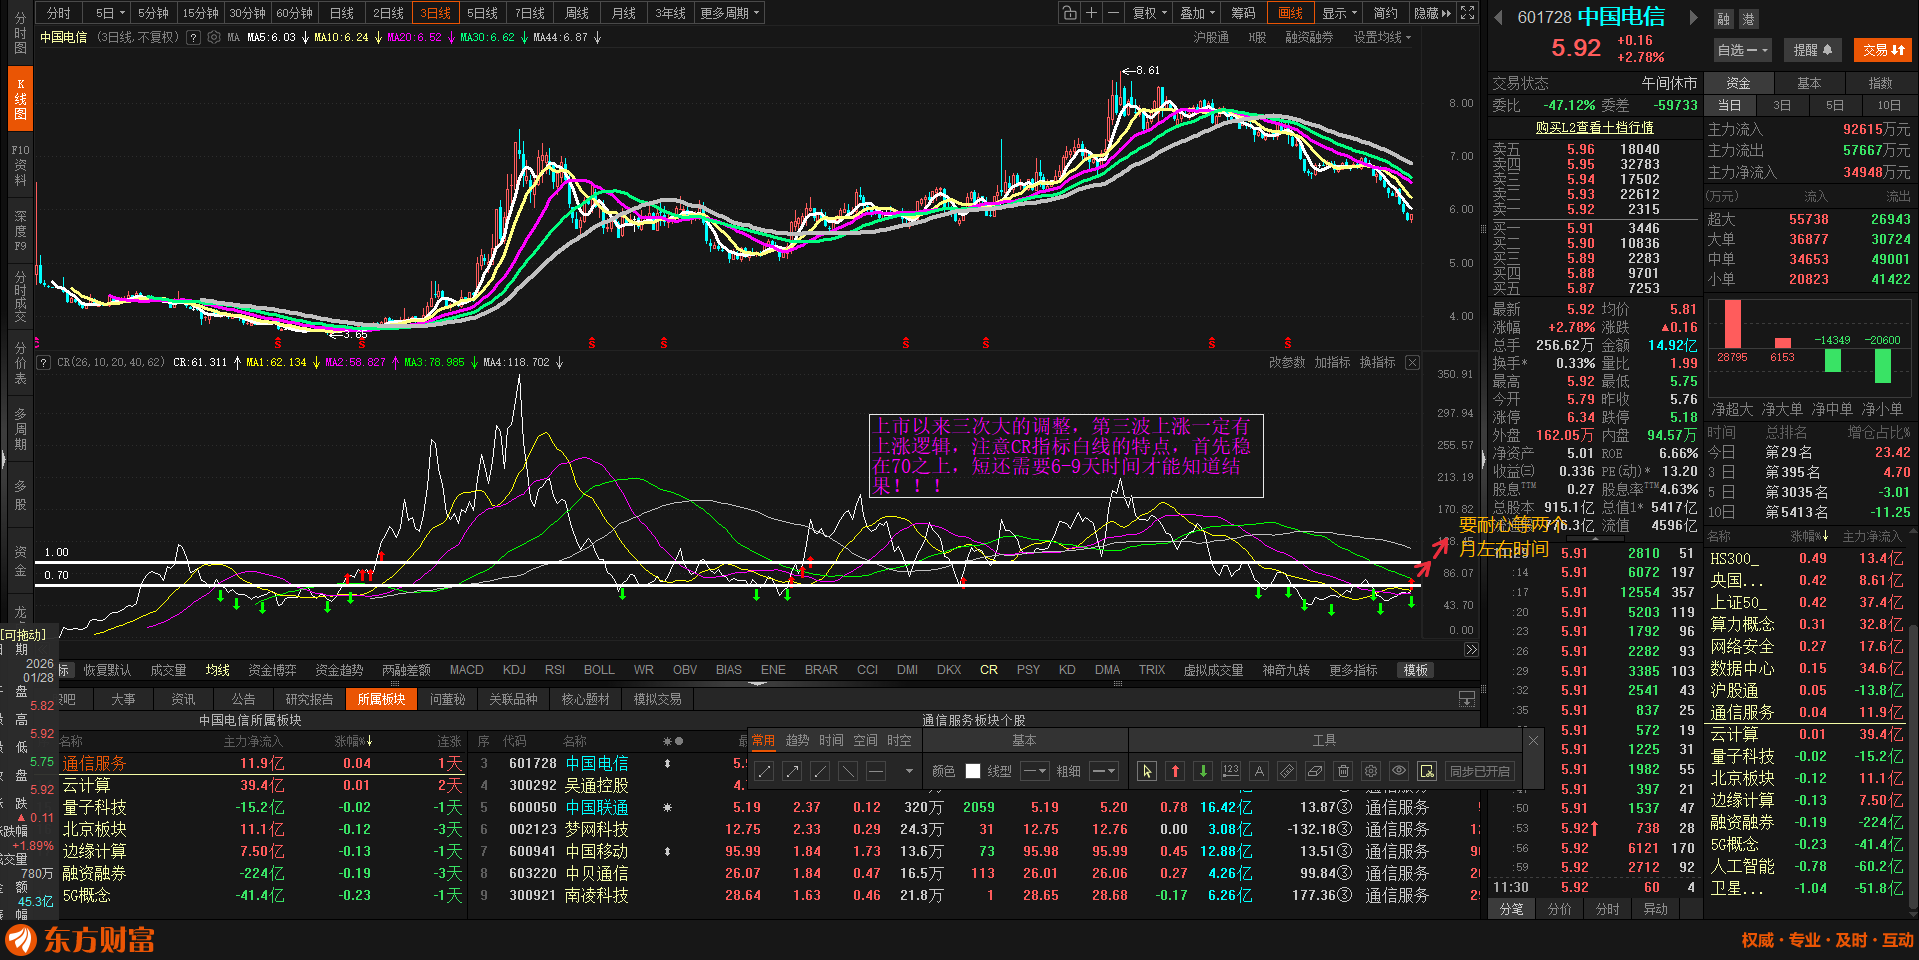Close the drawing tools panel
The height and width of the screenshot is (960, 1919).
pos(1533,740)
